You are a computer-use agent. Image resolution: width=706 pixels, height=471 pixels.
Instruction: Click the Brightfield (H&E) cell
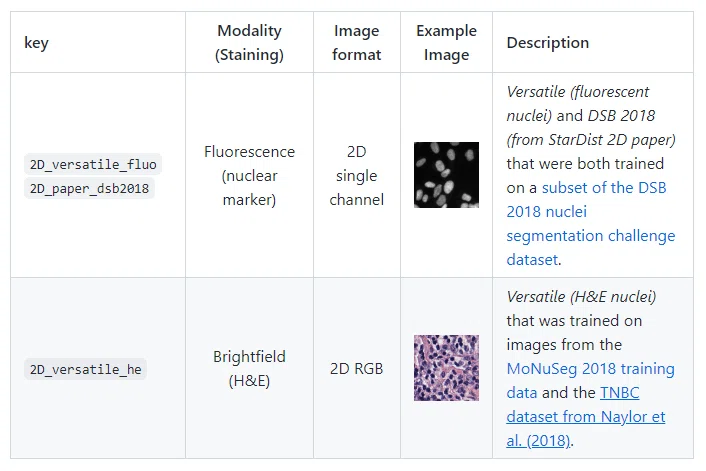pos(249,368)
